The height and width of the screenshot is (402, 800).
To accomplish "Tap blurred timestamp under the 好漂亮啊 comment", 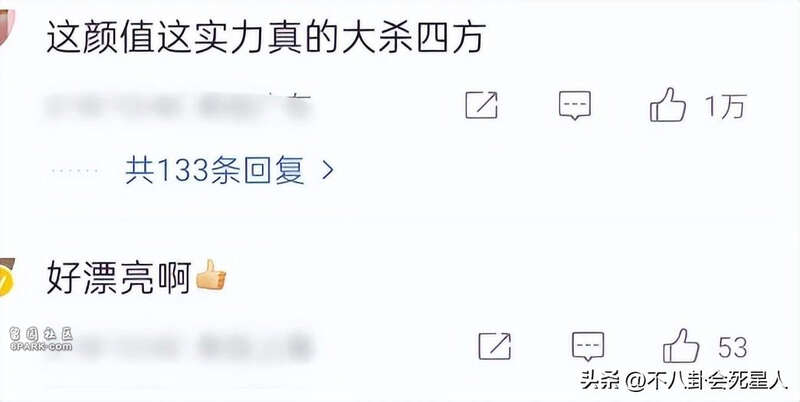I will [179, 346].
